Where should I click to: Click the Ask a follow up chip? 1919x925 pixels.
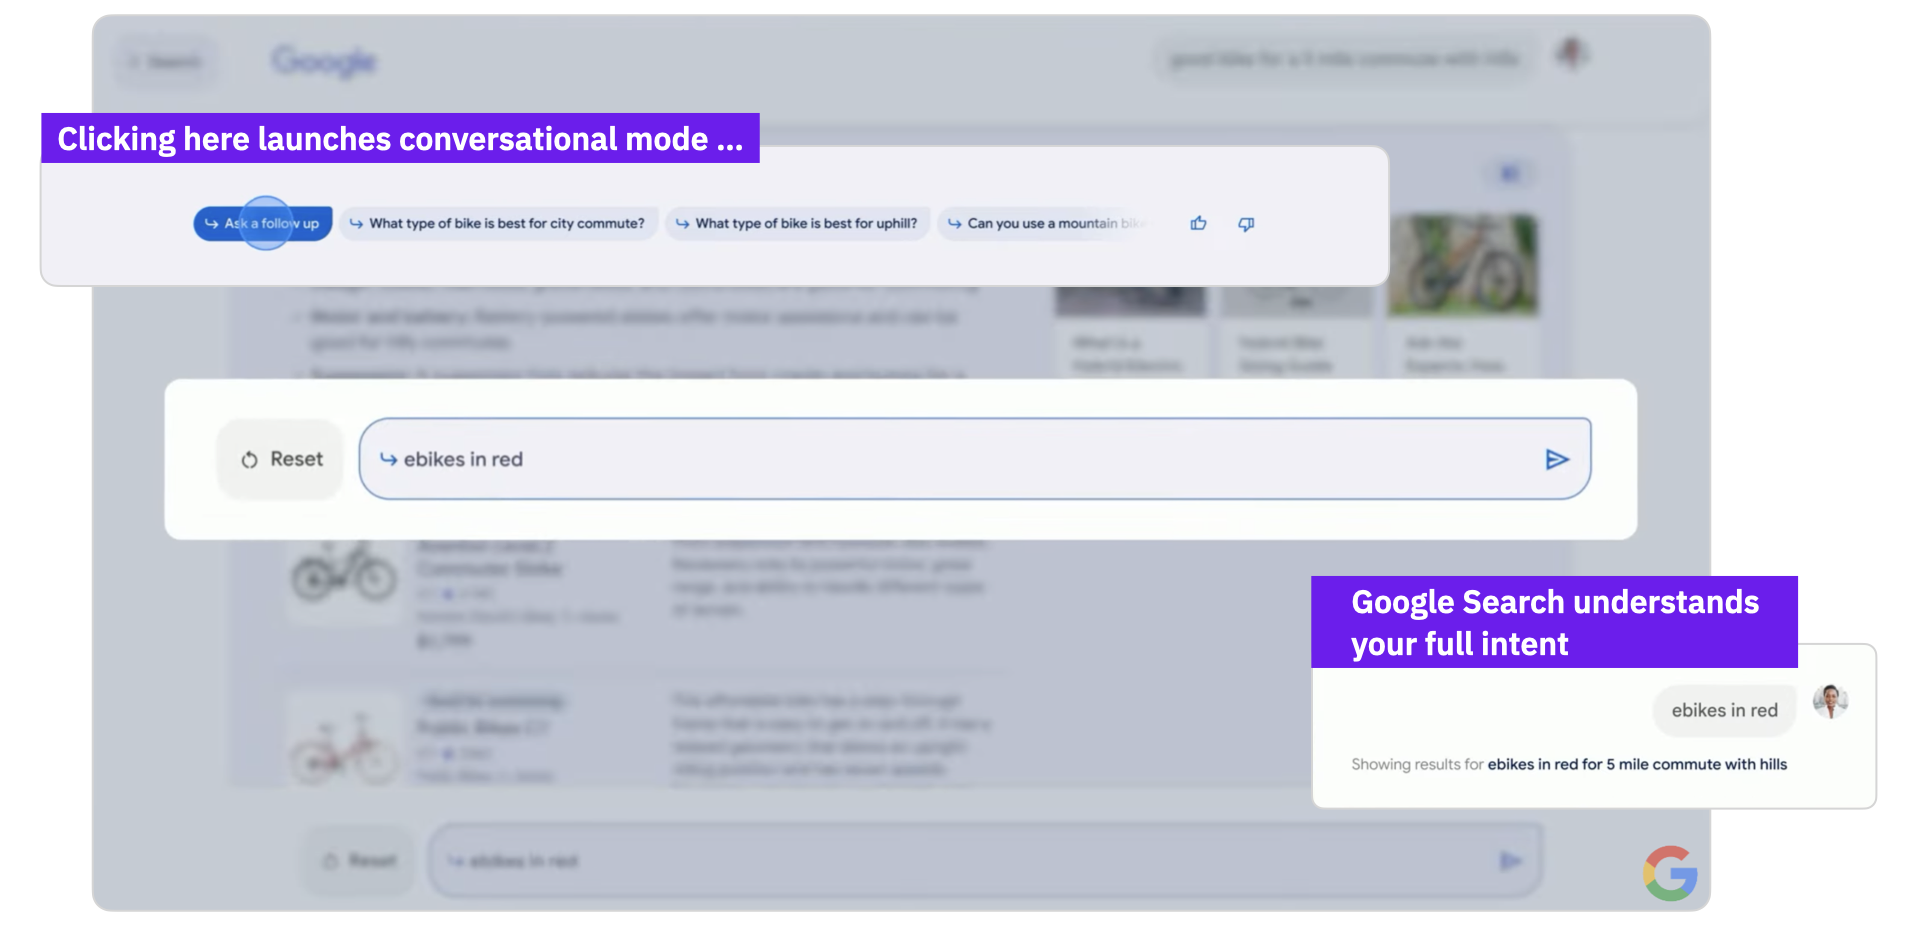click(x=262, y=223)
